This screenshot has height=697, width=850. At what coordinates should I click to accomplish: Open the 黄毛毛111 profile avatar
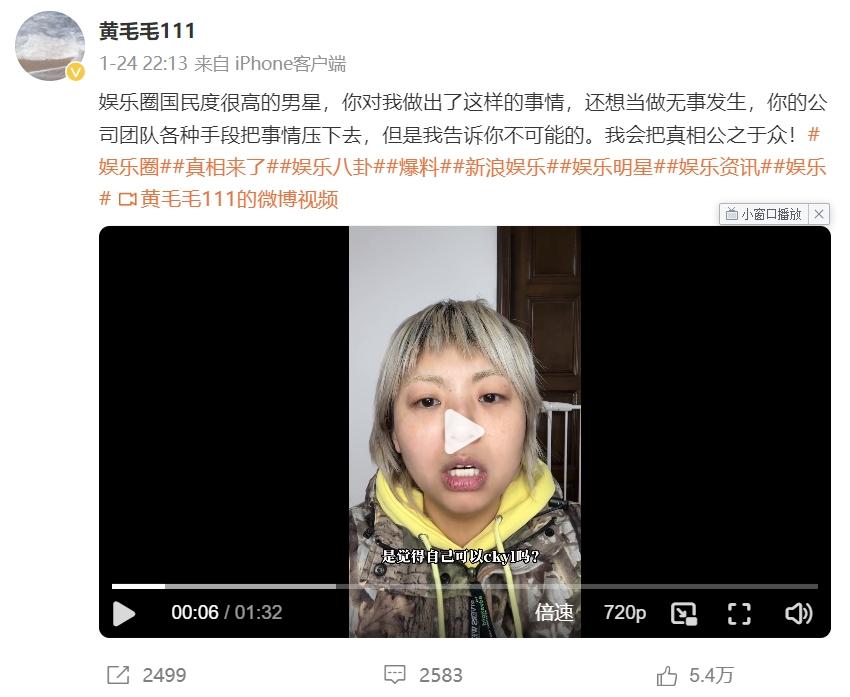[x=49, y=46]
